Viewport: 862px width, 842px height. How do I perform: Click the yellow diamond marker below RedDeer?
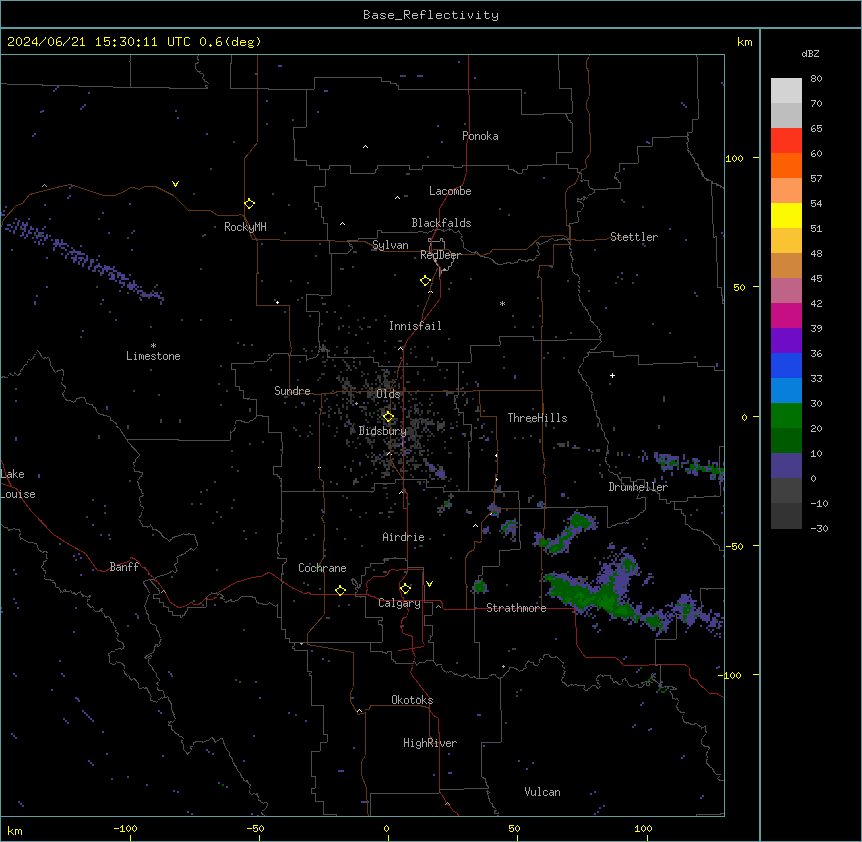point(426,281)
